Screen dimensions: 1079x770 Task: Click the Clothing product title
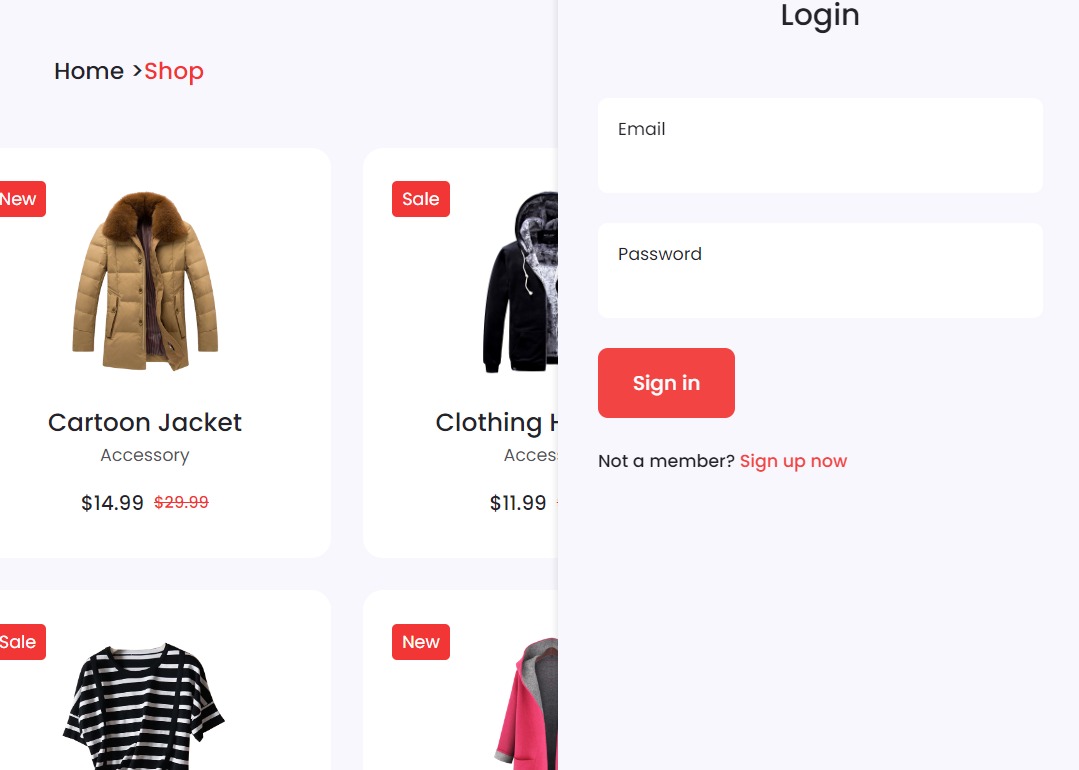click(x=496, y=422)
